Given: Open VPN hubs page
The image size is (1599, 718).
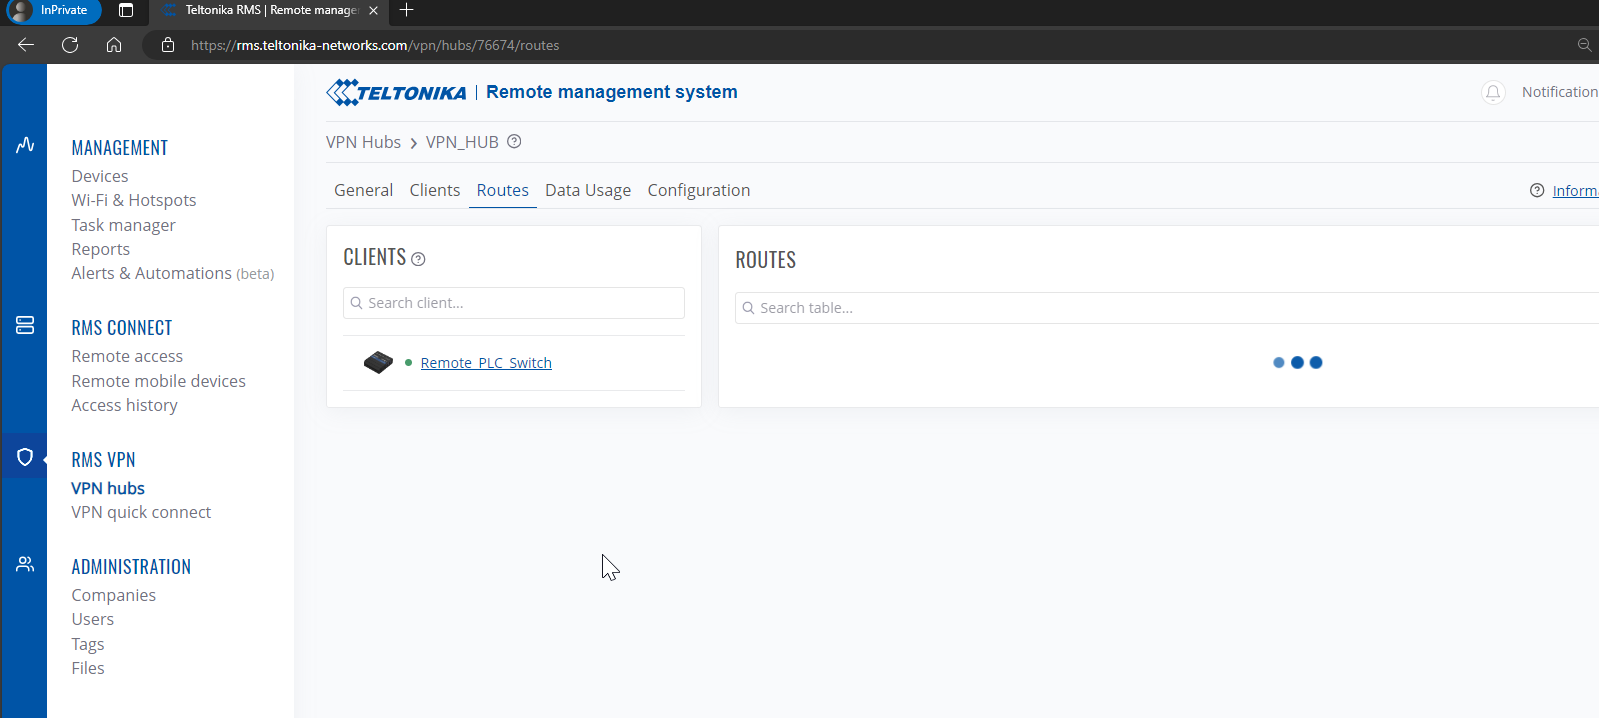Looking at the screenshot, I should pos(108,488).
